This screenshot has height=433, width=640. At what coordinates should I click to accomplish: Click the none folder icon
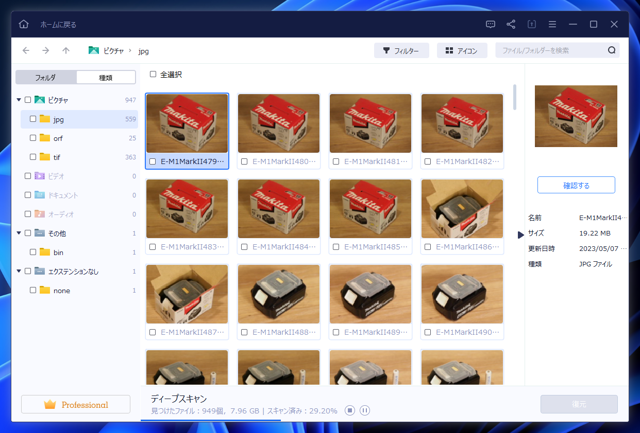coord(45,290)
